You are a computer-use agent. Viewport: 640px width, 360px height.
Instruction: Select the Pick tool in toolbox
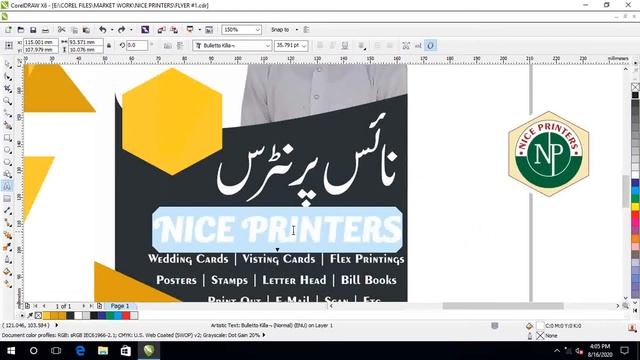pyautogui.click(x=7, y=64)
